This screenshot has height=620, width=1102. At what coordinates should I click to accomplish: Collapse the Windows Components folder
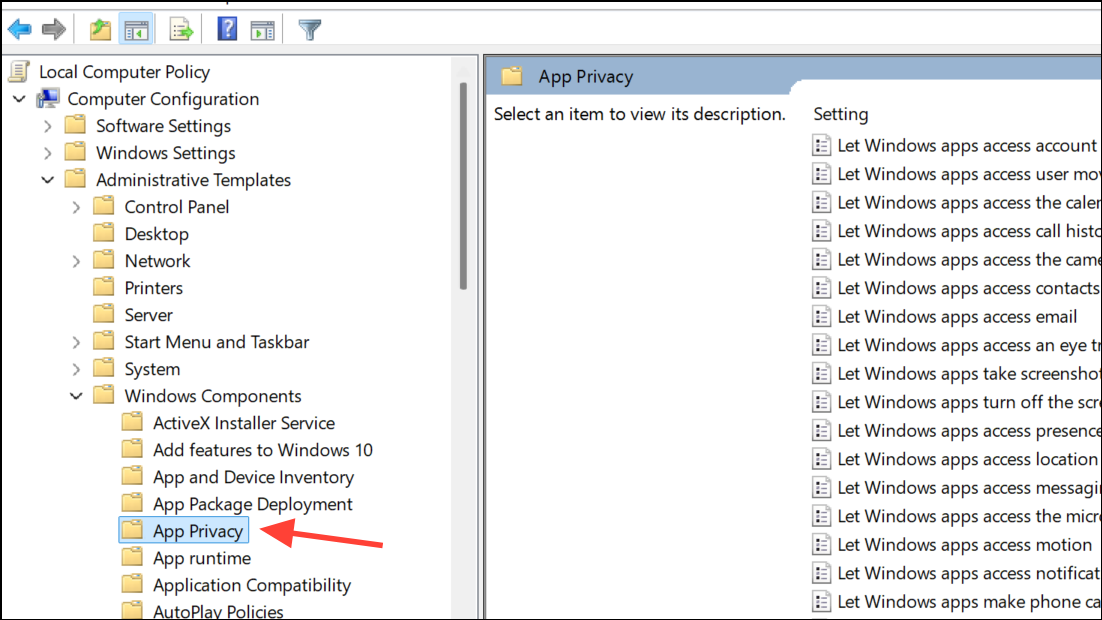click(x=76, y=396)
